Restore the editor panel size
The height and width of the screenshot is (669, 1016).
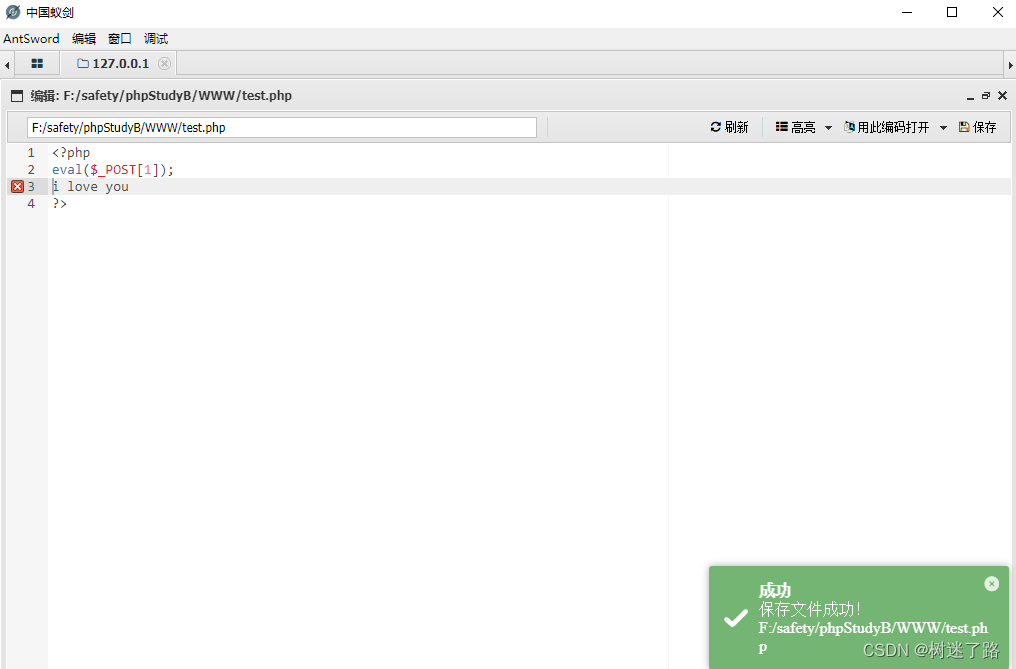click(986, 95)
